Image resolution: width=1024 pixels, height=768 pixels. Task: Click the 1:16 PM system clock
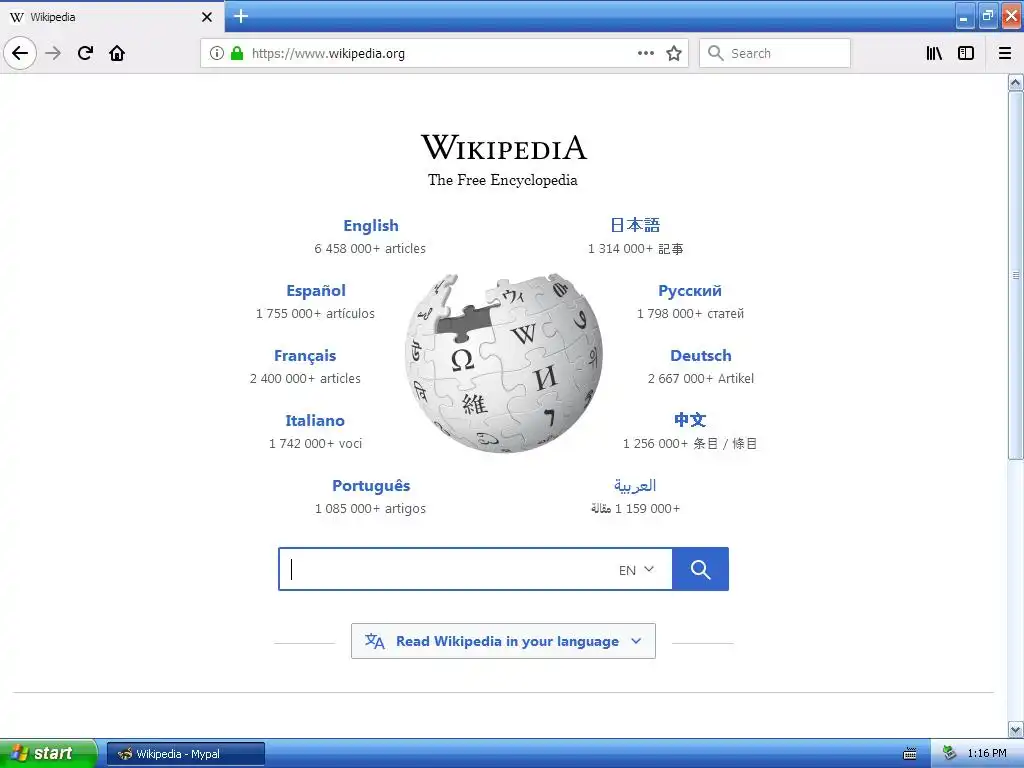point(987,753)
